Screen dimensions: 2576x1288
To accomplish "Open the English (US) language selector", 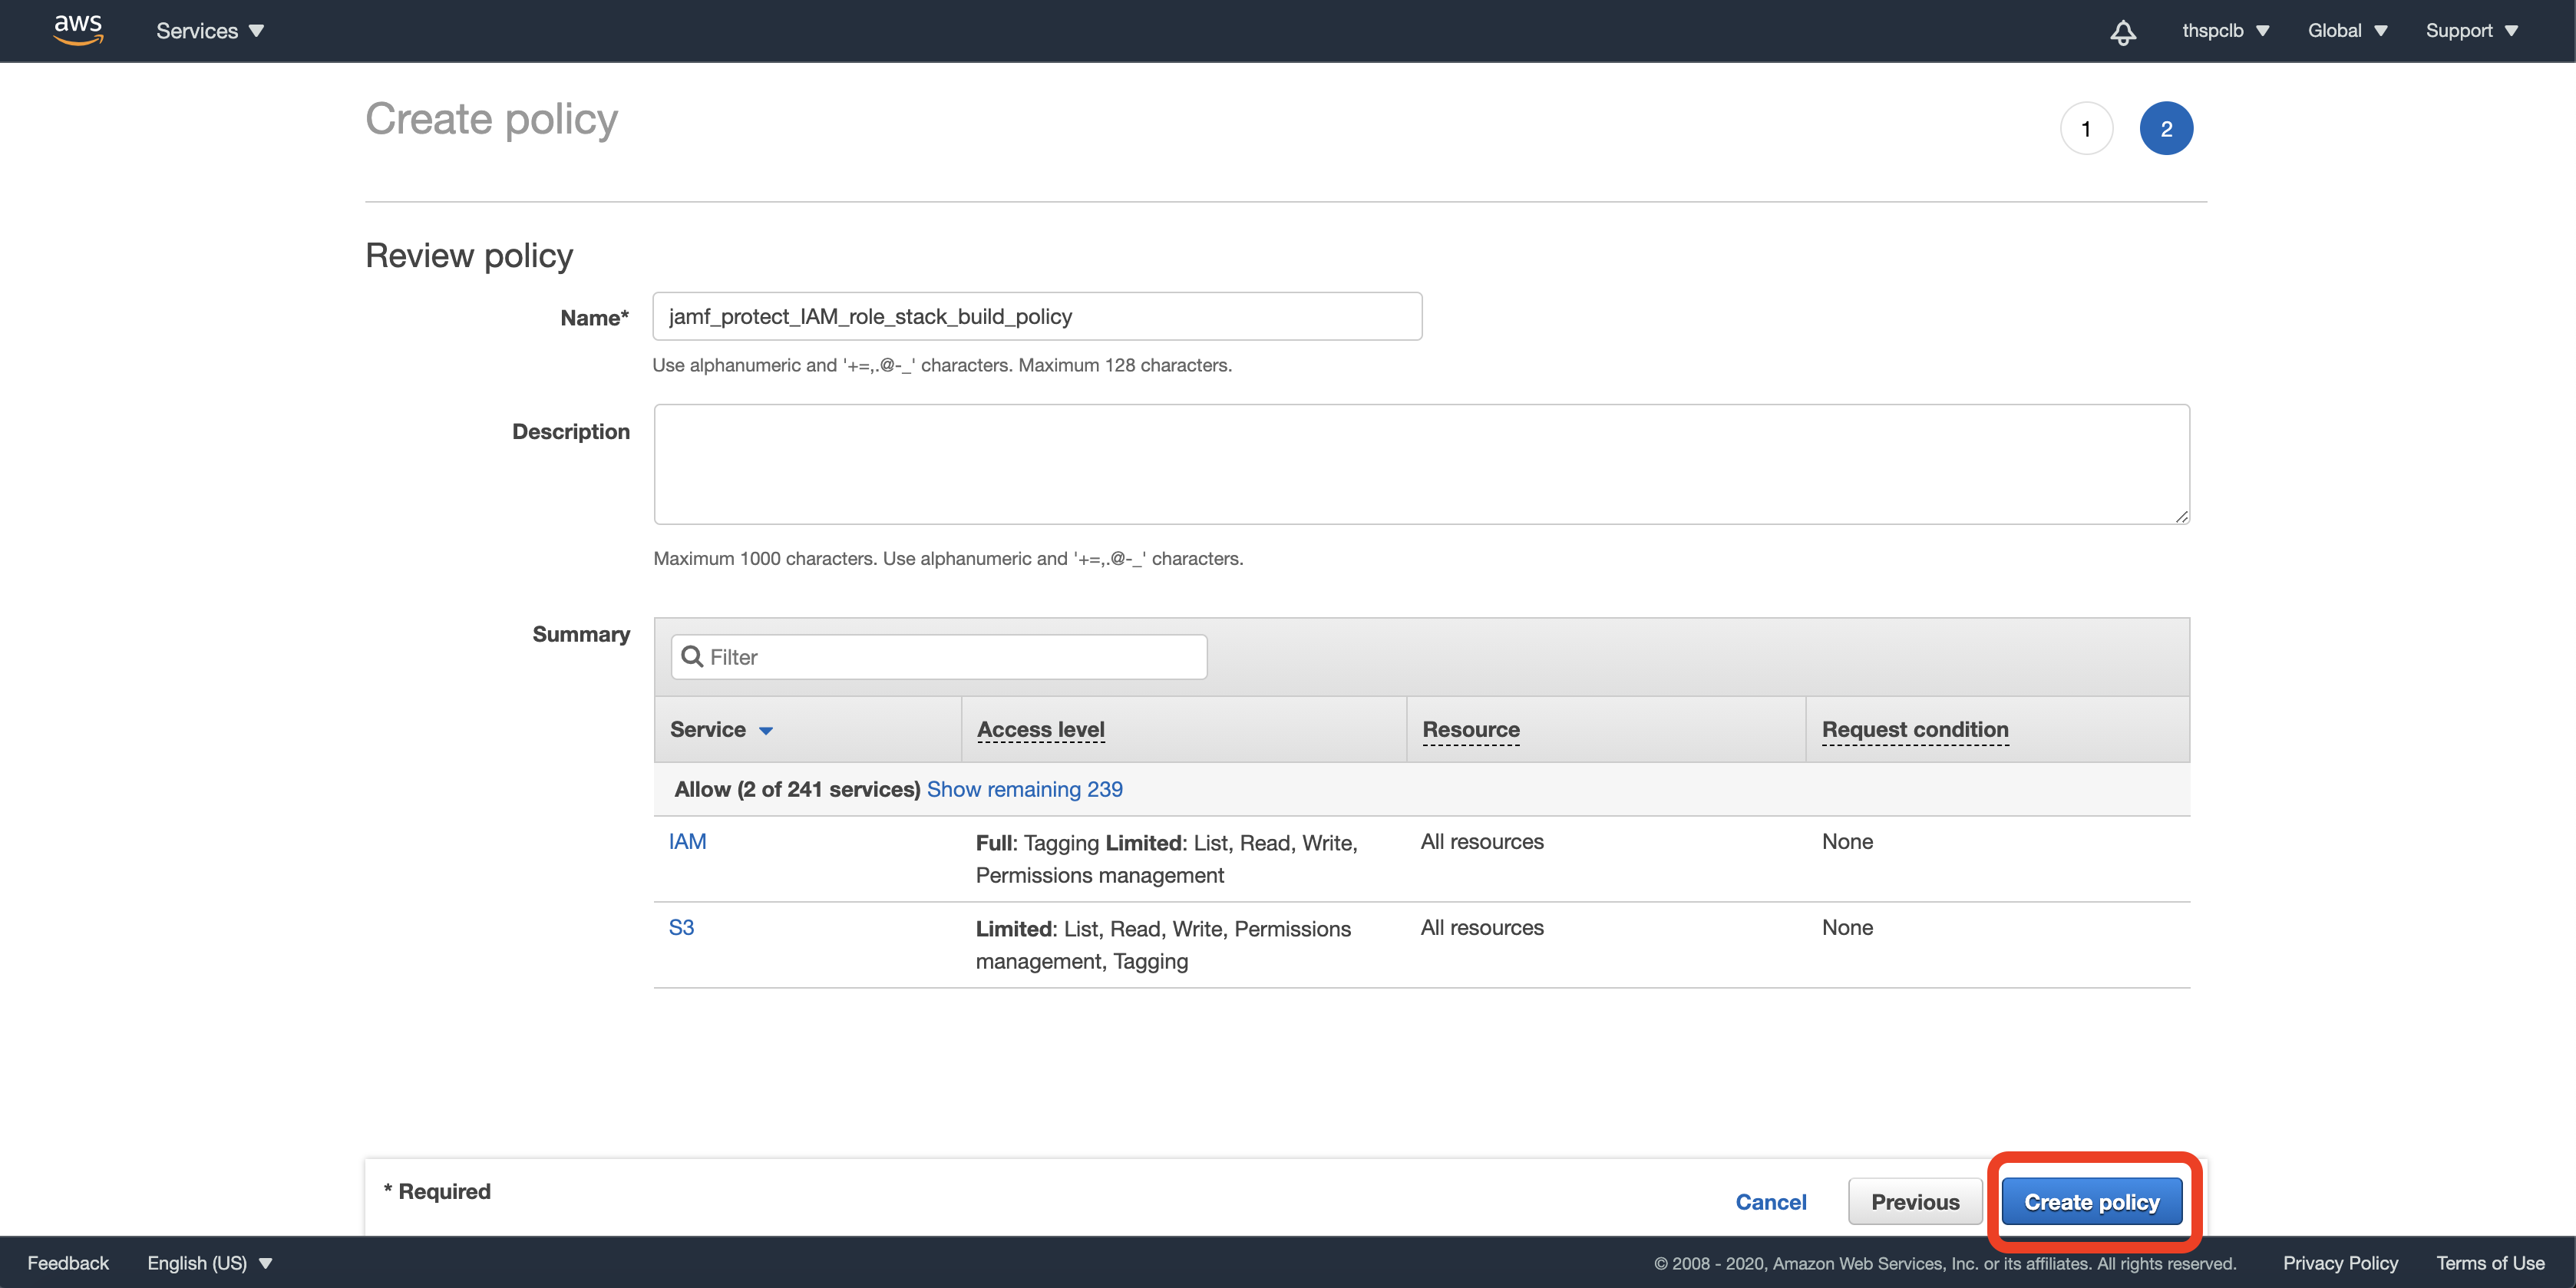I will click(210, 1263).
